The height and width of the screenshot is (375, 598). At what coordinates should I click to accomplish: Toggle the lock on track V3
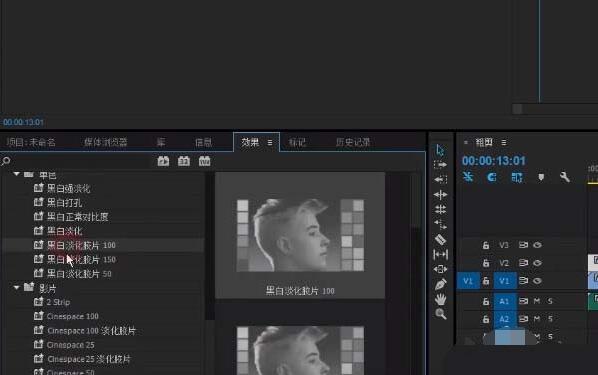(486, 245)
